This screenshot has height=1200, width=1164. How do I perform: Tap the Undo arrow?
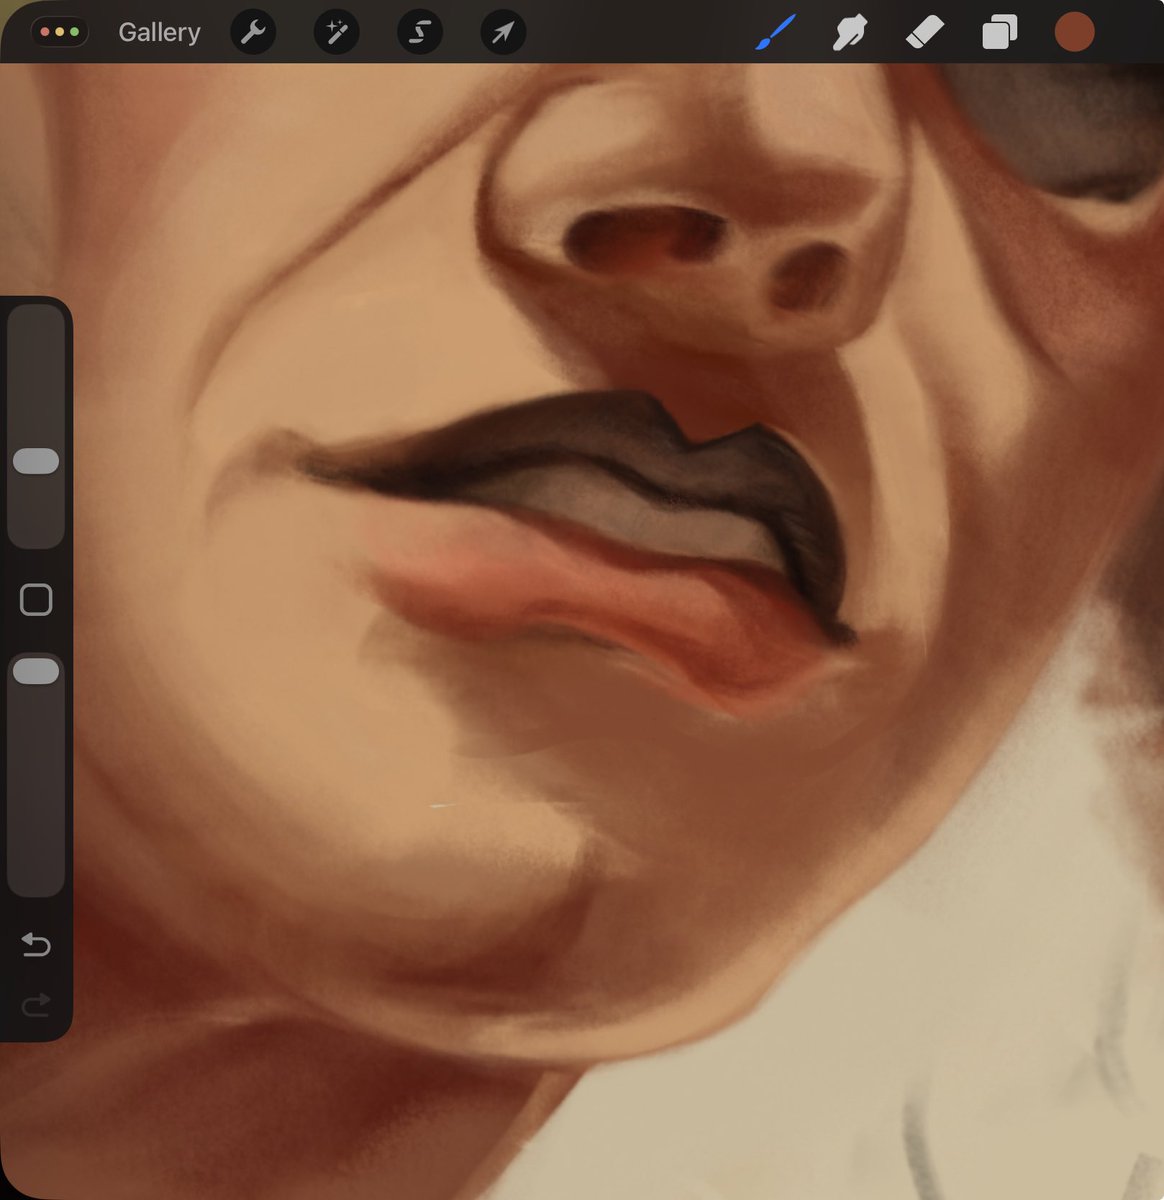pyautogui.click(x=36, y=944)
